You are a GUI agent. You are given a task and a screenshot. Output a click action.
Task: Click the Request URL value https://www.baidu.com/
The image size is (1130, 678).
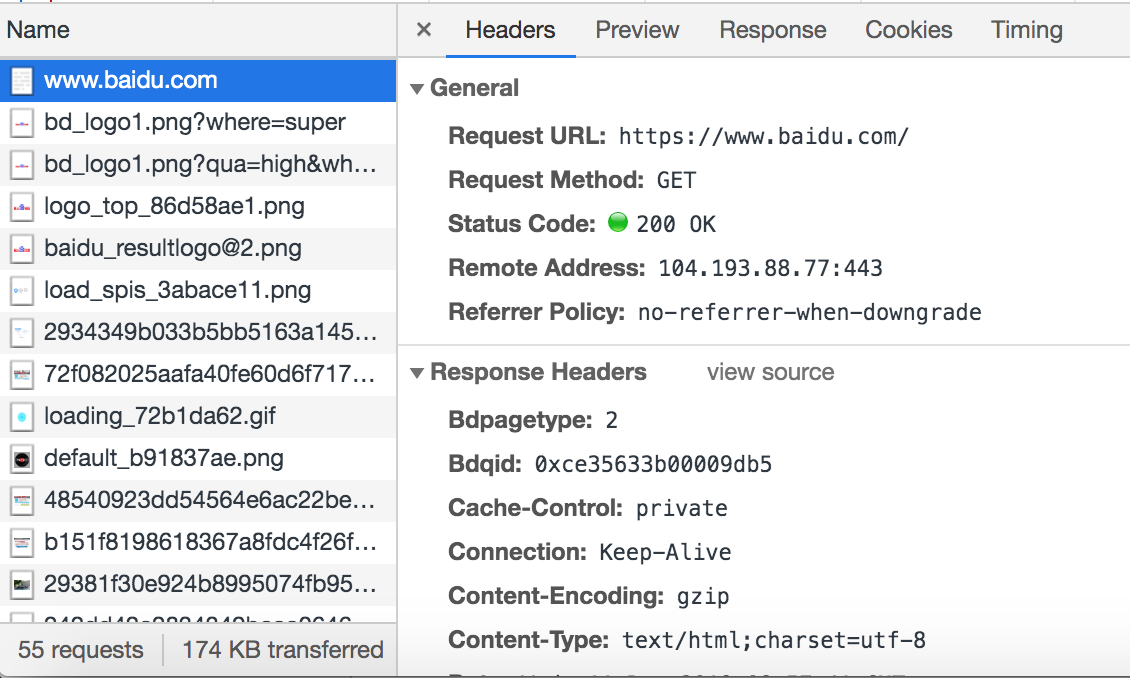pos(764,136)
